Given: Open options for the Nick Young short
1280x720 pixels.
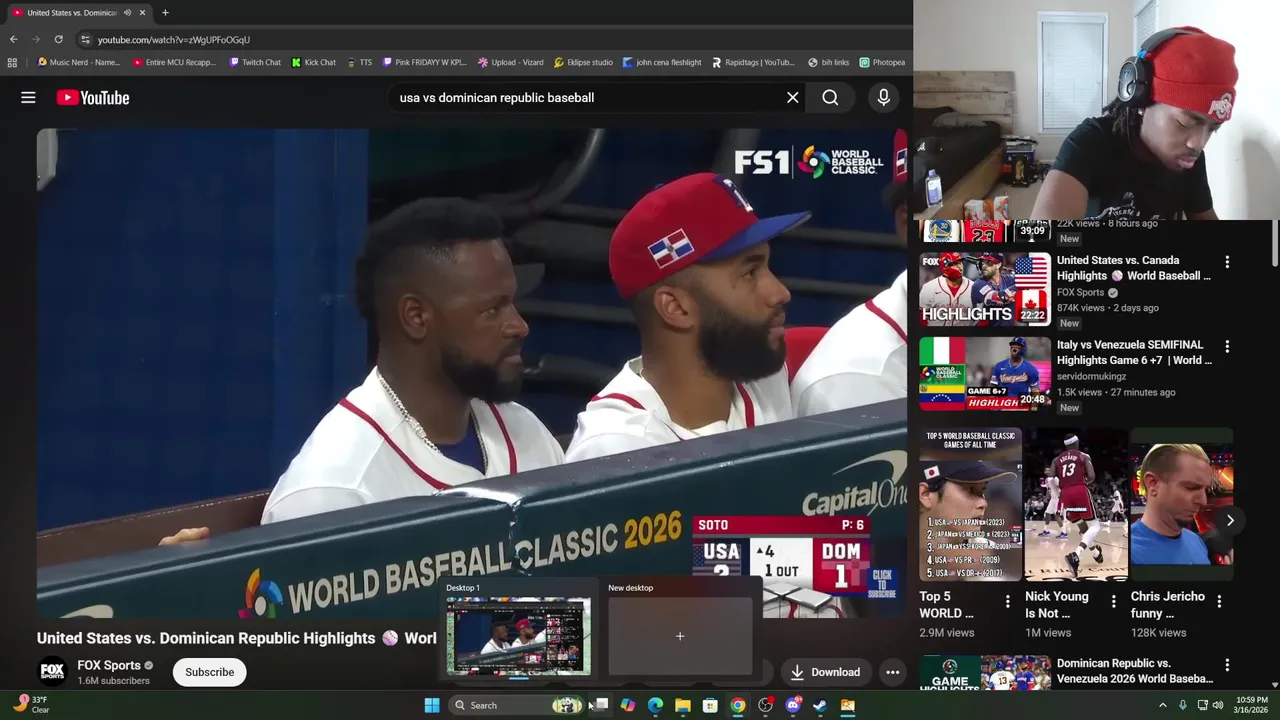Looking at the screenshot, I should (x=1113, y=601).
